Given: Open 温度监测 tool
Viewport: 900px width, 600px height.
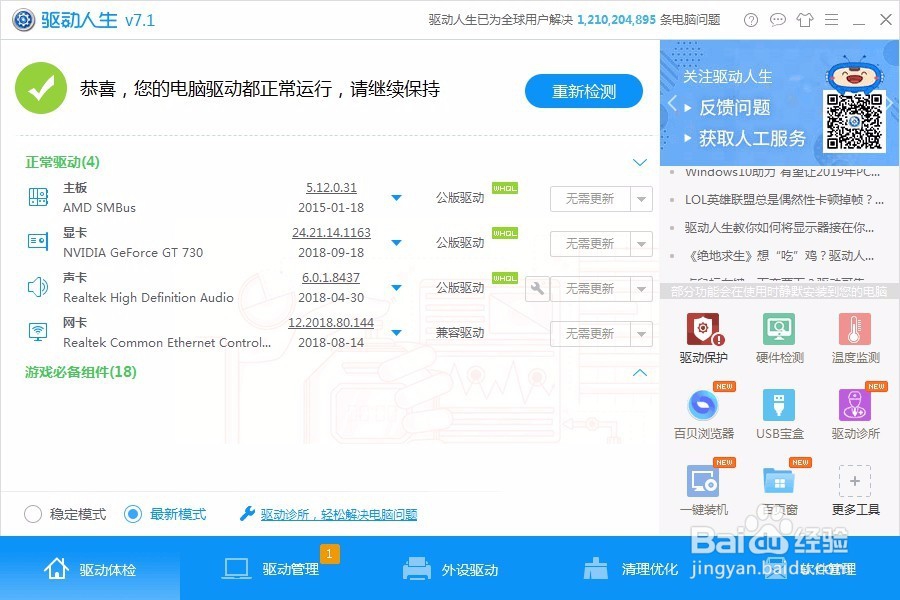Looking at the screenshot, I should pos(855,338).
